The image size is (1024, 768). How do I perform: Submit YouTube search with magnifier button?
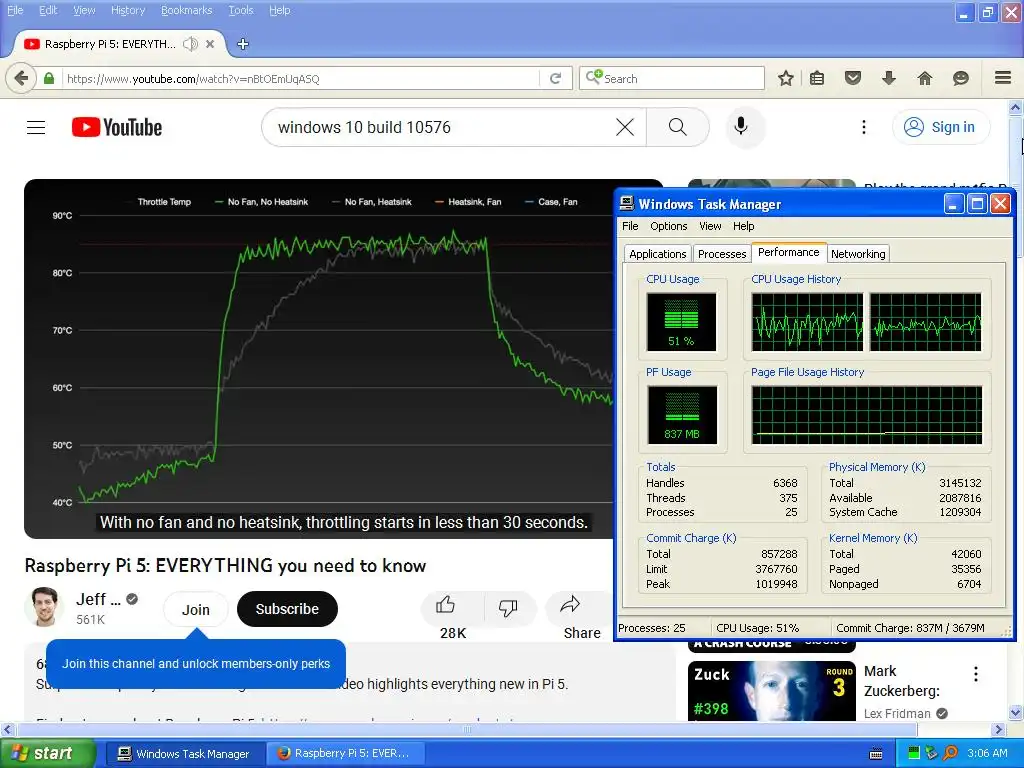click(678, 127)
